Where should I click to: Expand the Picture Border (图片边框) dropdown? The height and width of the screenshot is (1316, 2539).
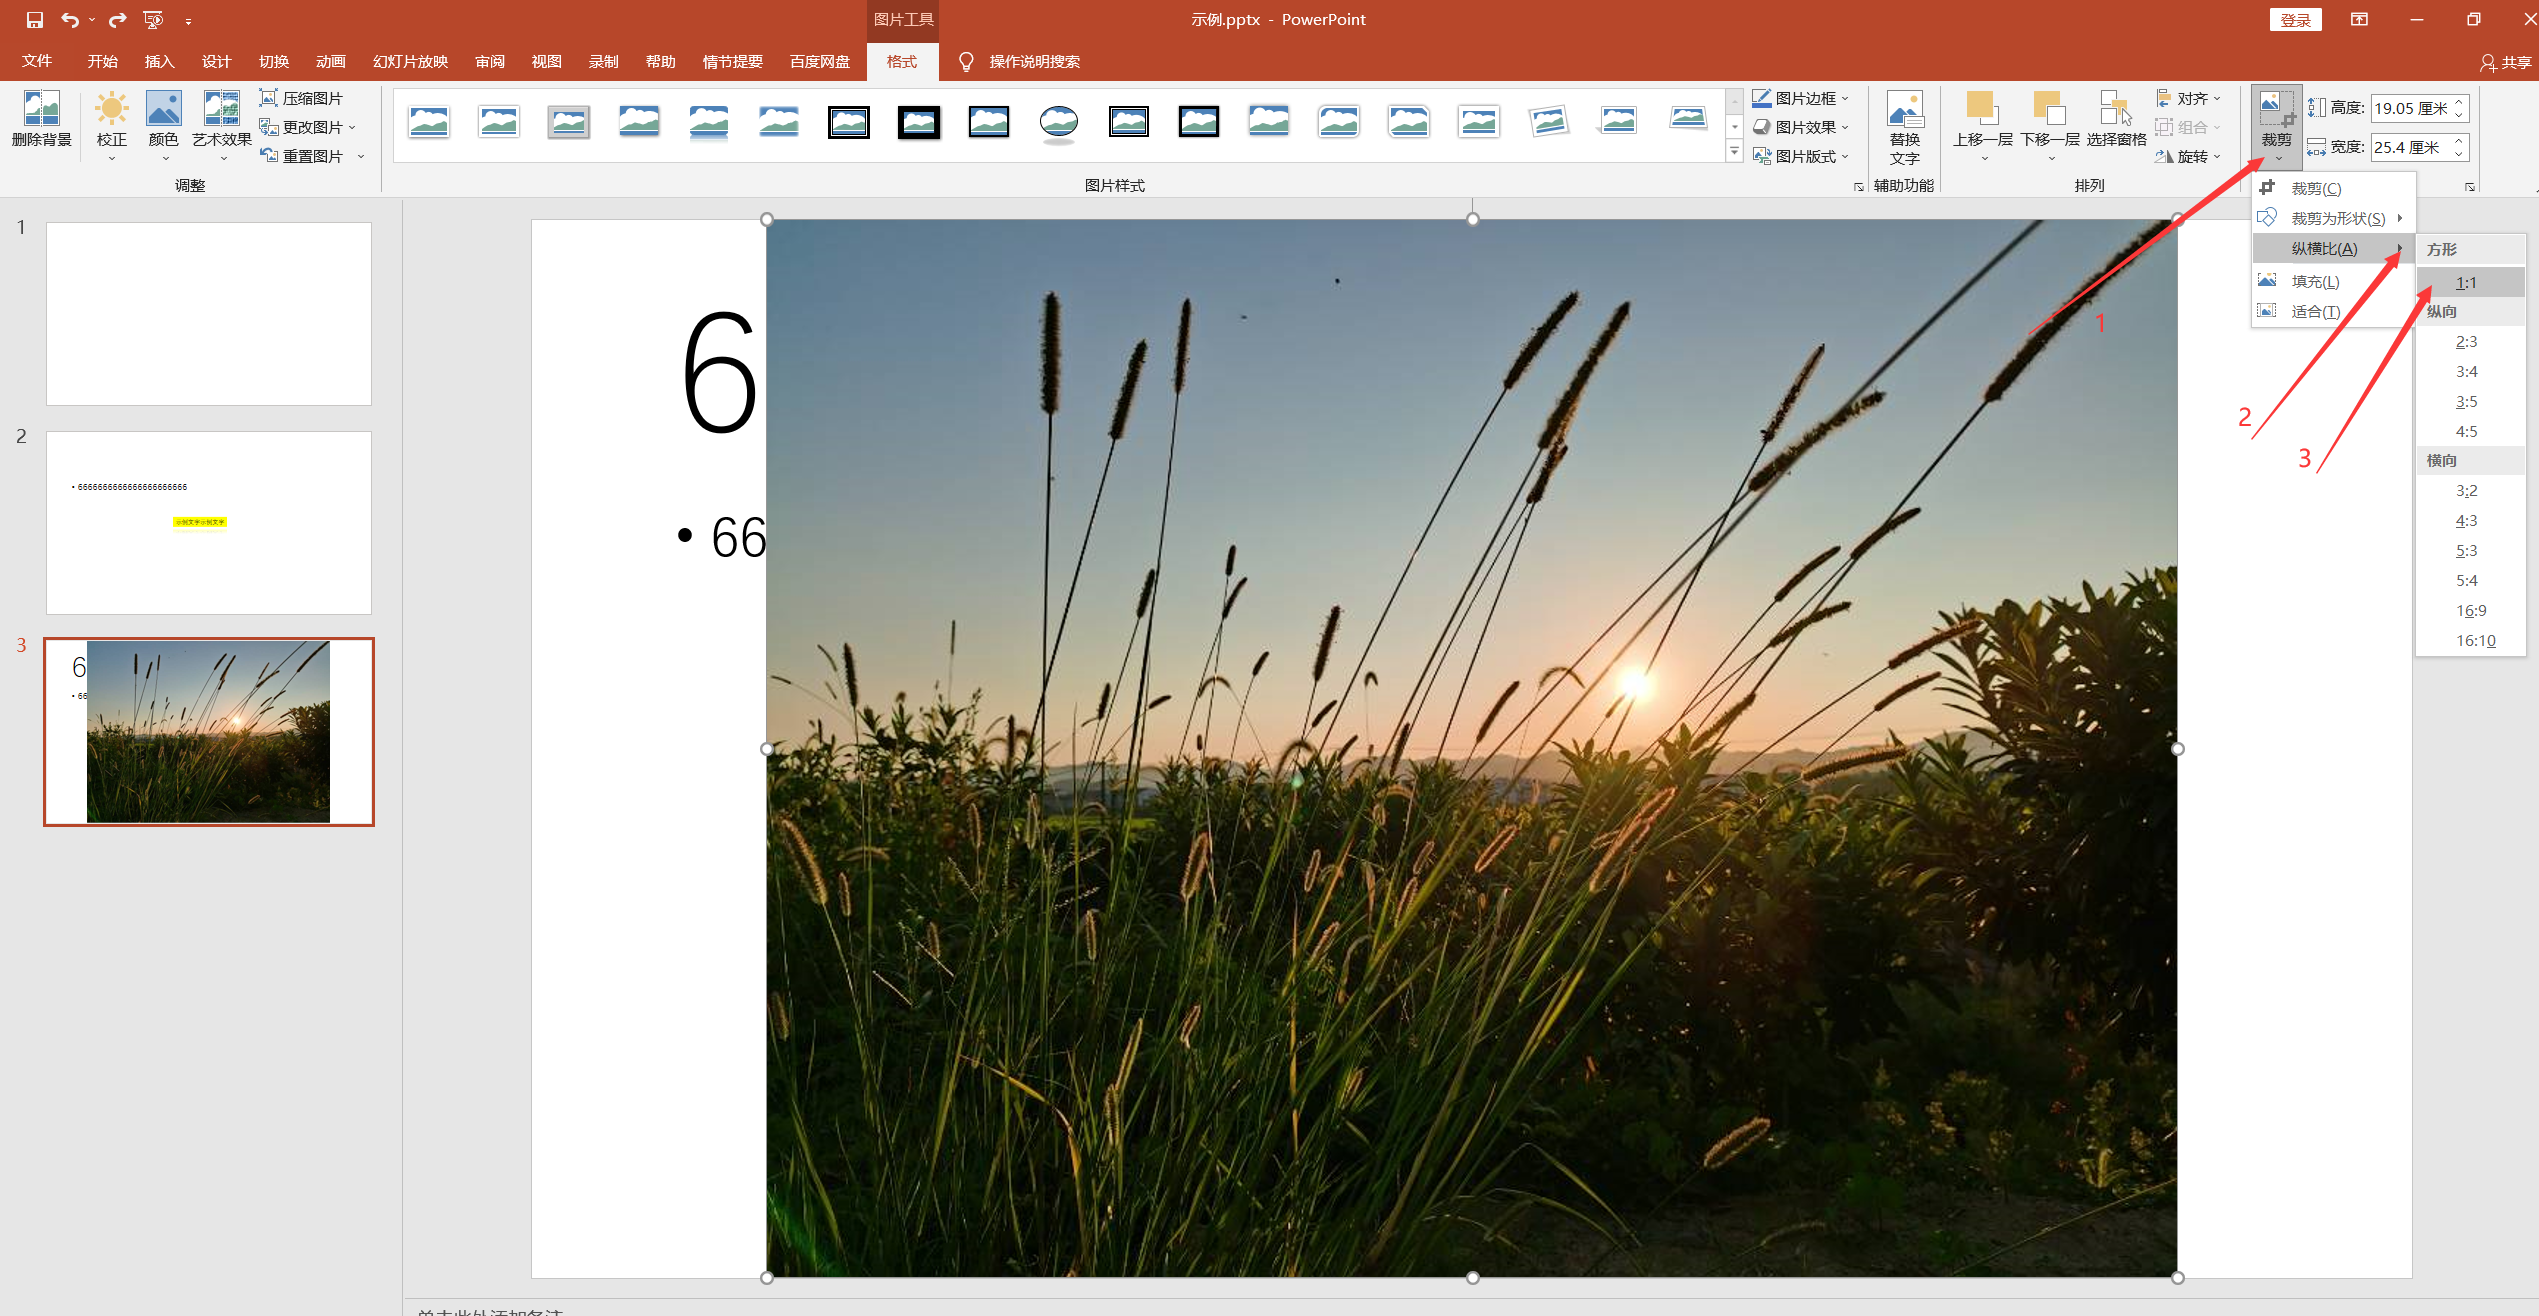coord(1801,98)
